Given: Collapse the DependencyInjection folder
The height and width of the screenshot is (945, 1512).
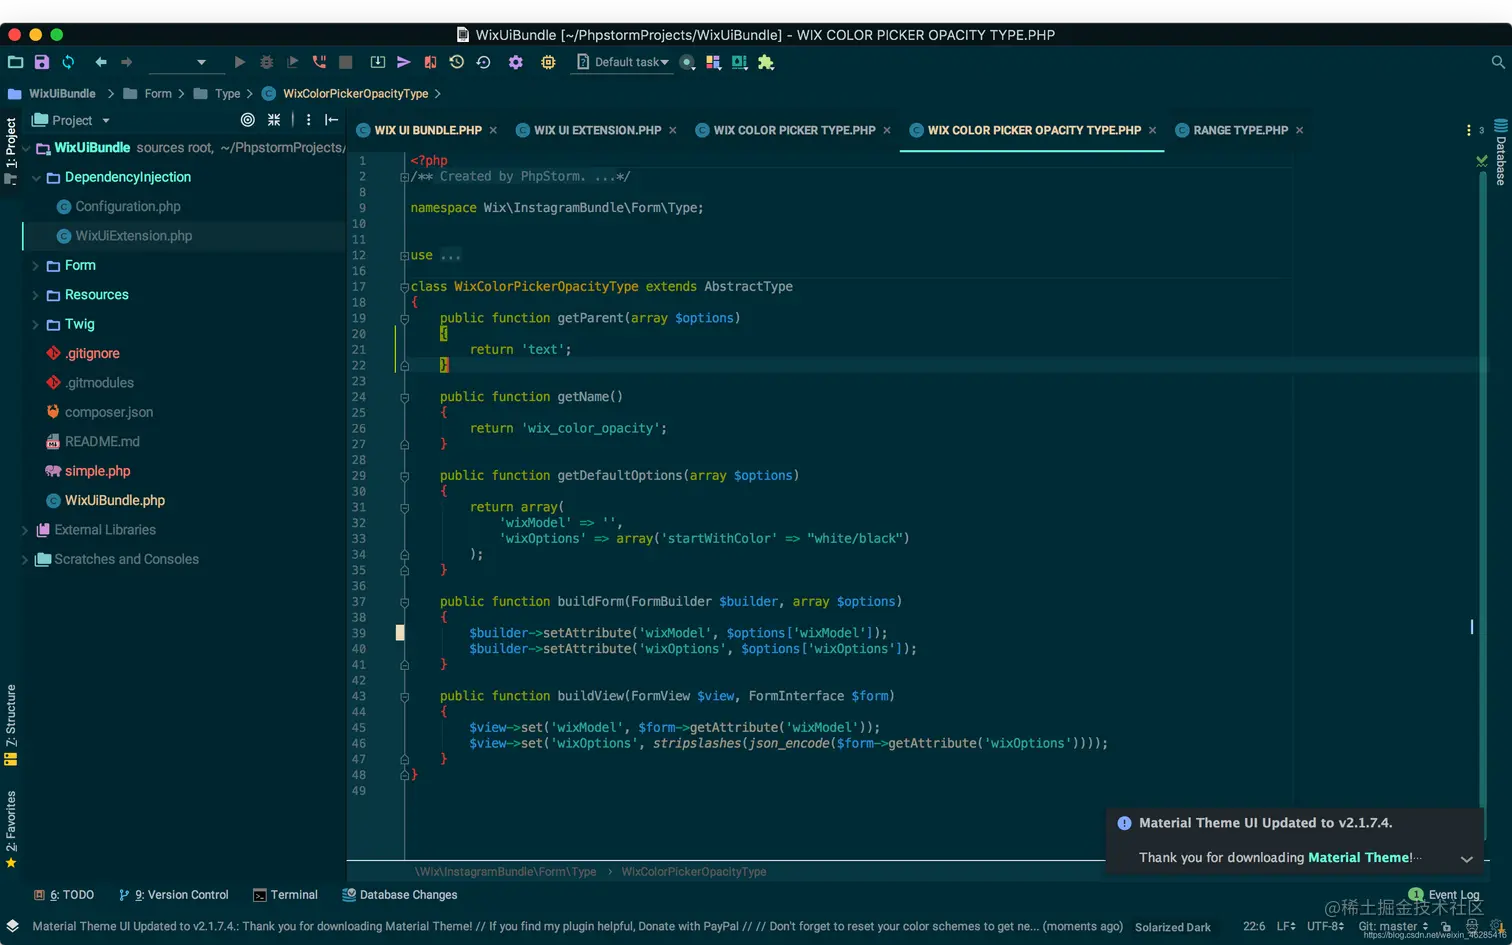Looking at the screenshot, I should click(36, 177).
